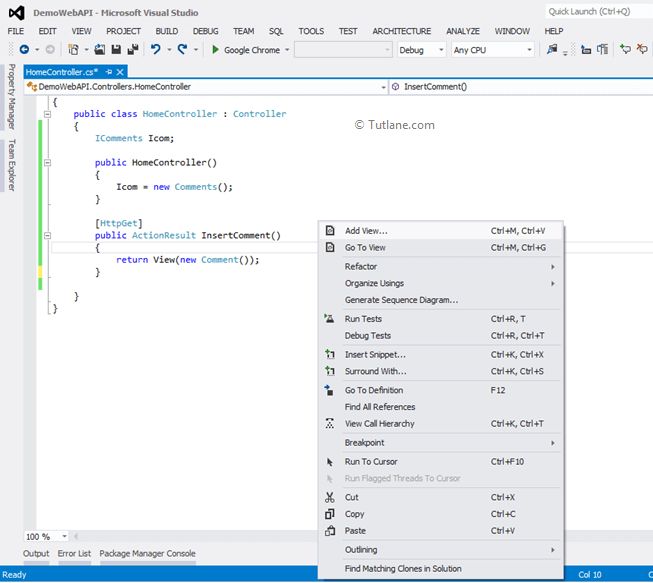The image size is (653, 583).
Task: Collapse the HomeController class outline
Action: (x=47, y=114)
